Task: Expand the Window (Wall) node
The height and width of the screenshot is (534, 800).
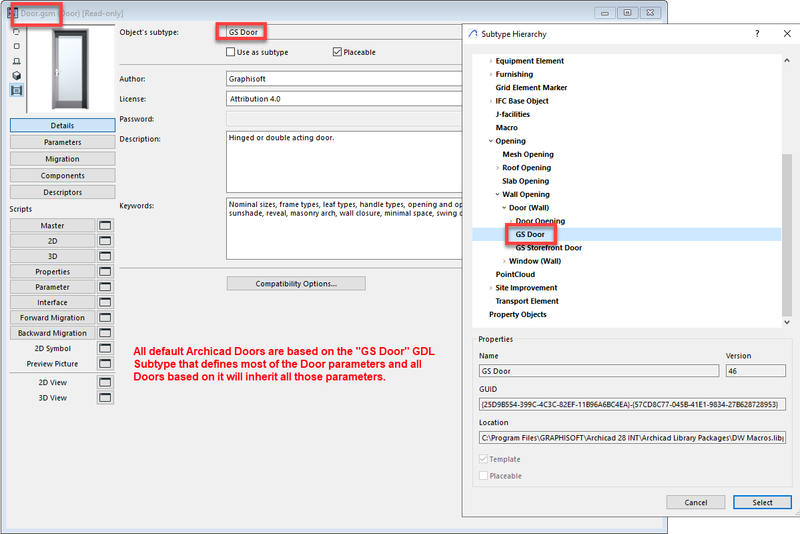Action: click(504, 261)
